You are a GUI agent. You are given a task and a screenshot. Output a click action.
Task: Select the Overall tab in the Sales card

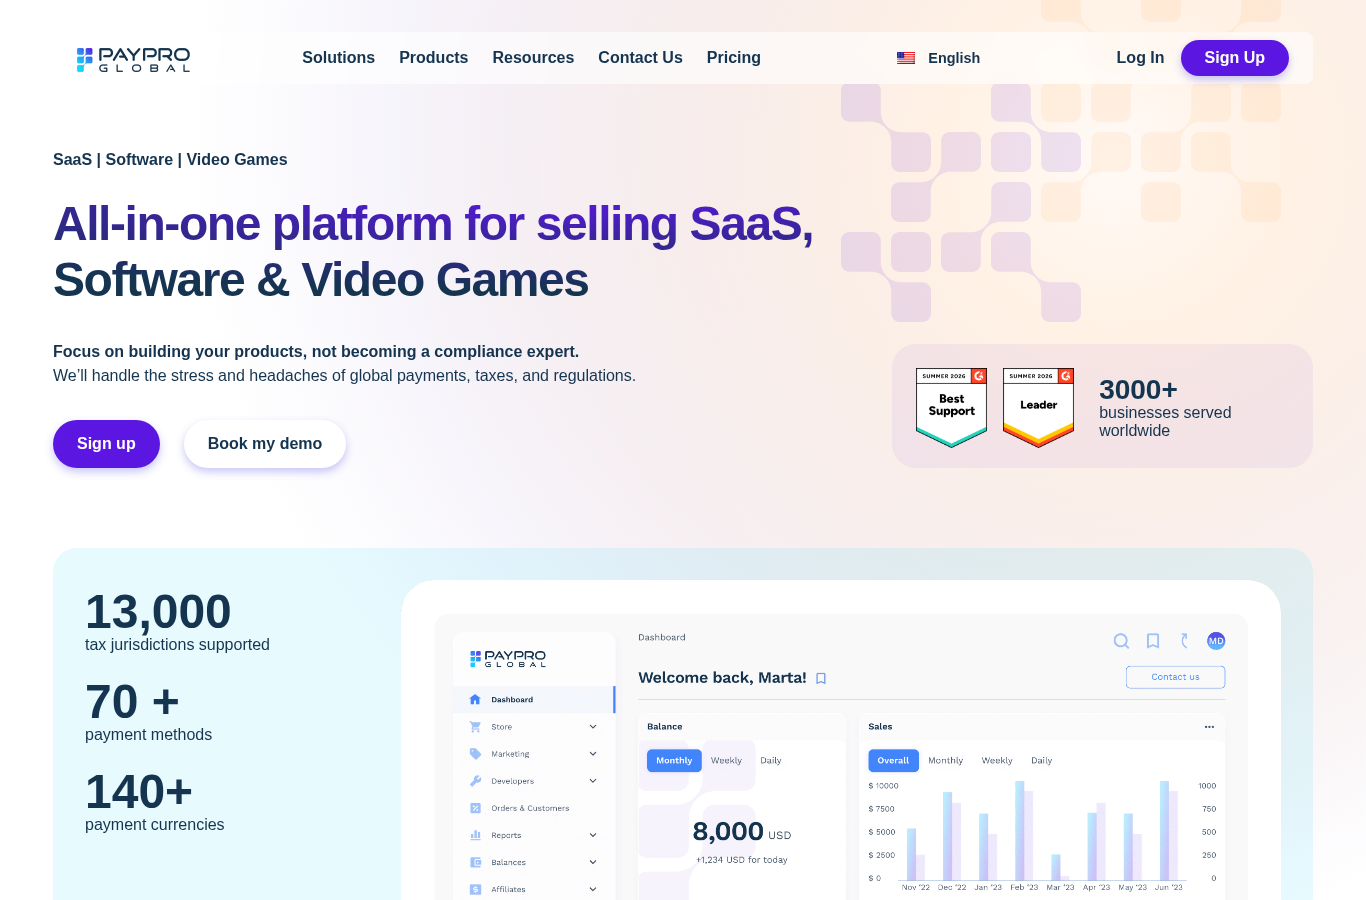coord(893,761)
